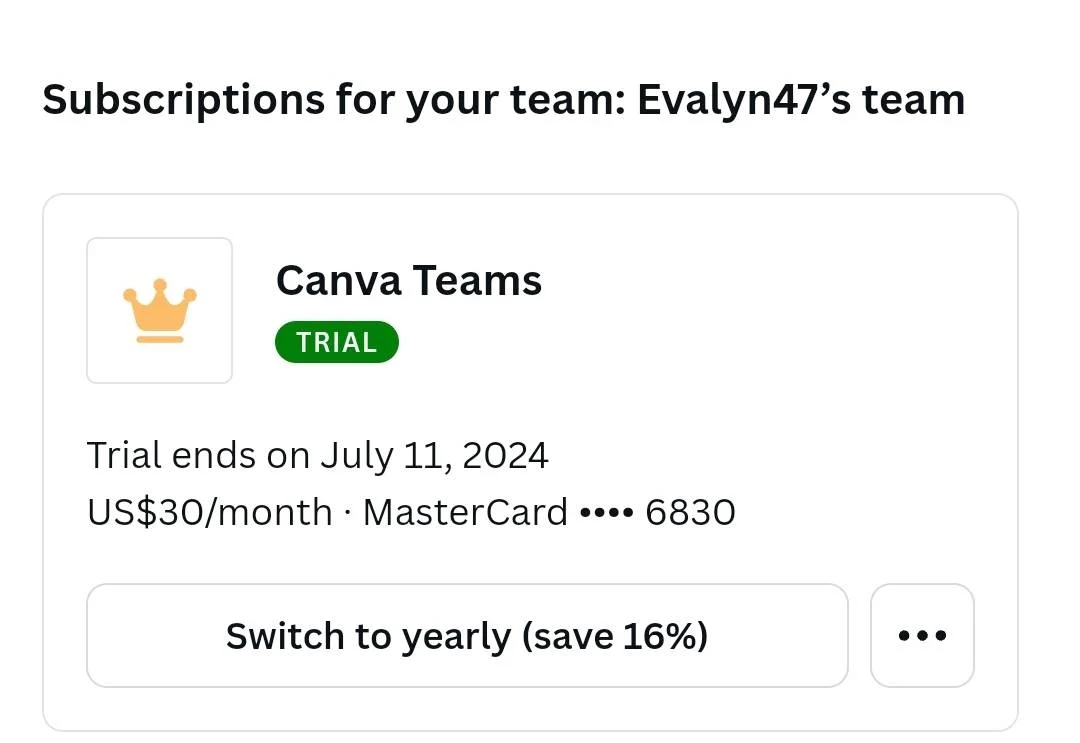Image resolution: width=1080 pixels, height=743 pixels.
Task: Select the Evalyn47's team name
Action: [801, 100]
